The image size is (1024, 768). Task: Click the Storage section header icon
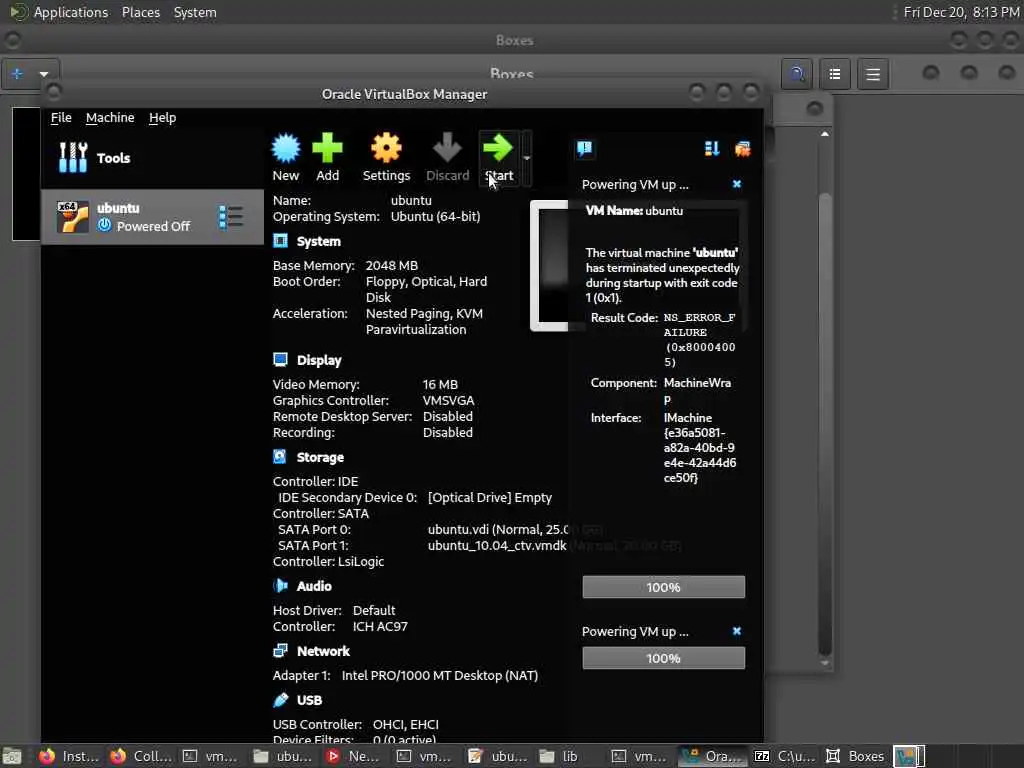tap(280, 457)
